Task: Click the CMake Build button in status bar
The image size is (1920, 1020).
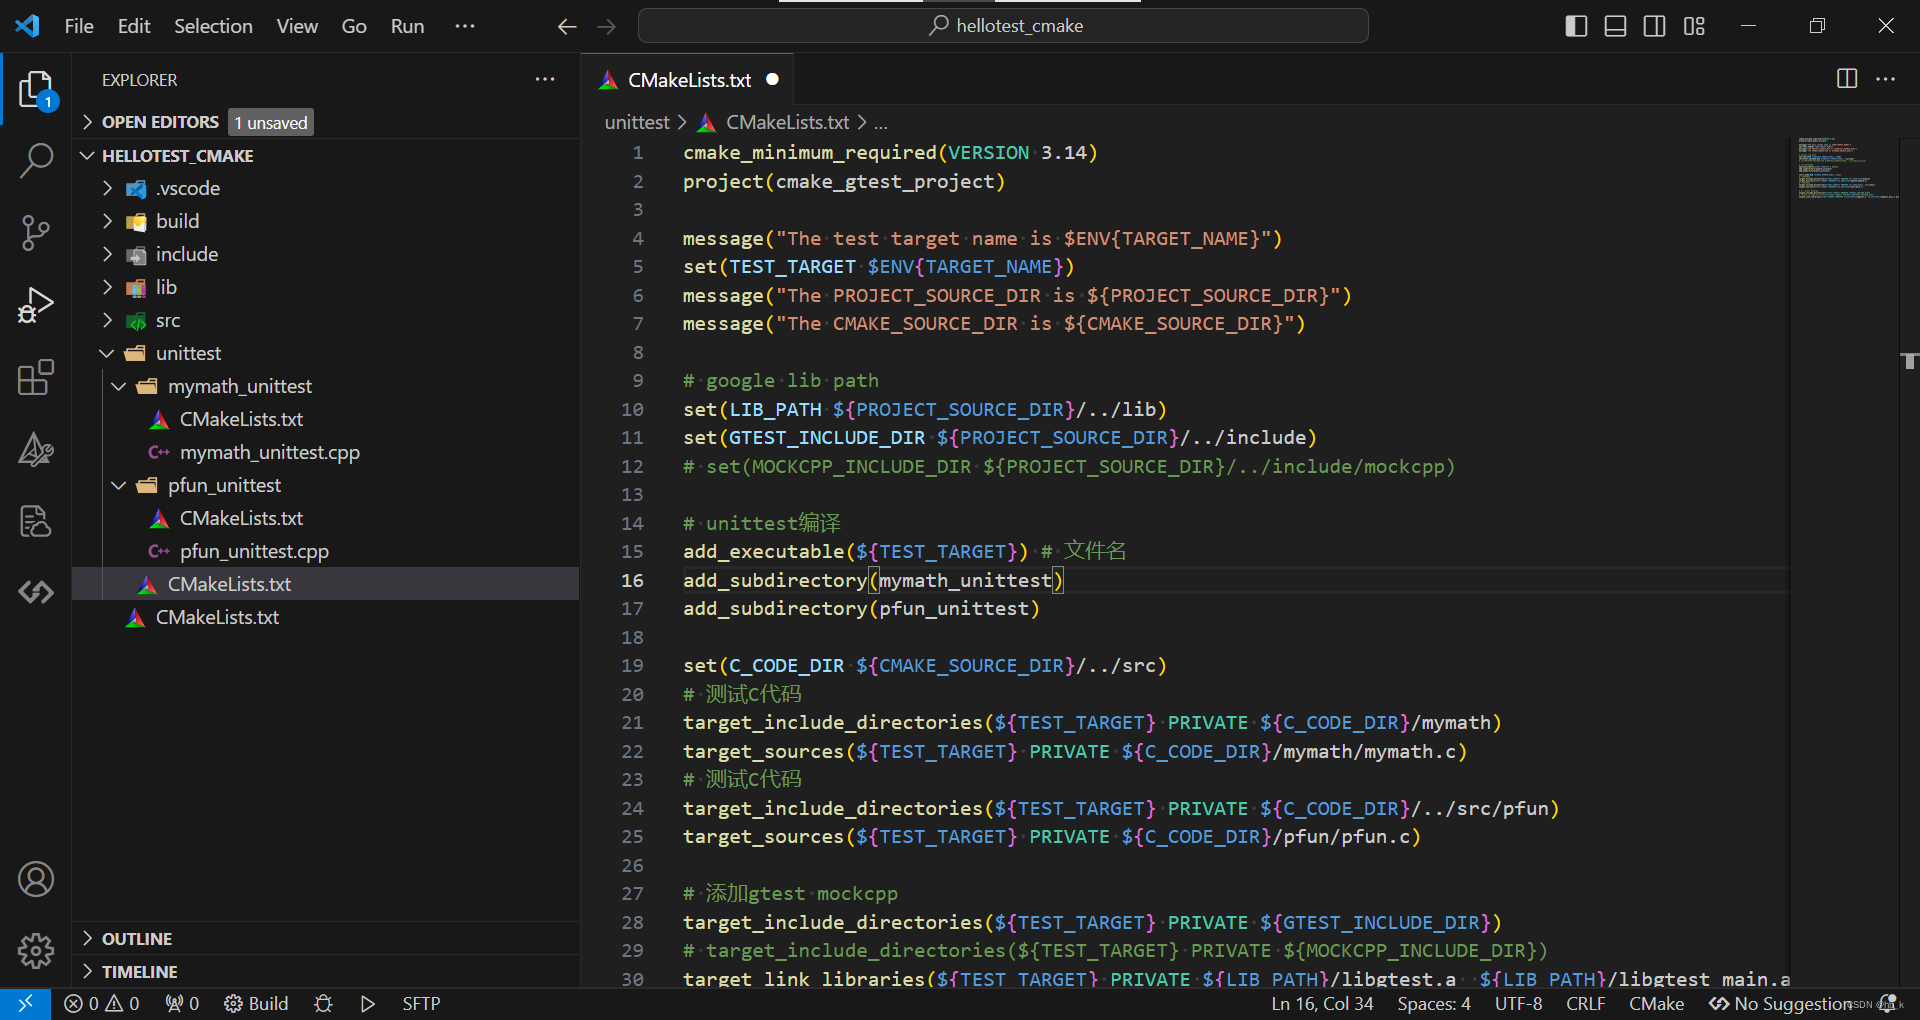Action: click(256, 1003)
